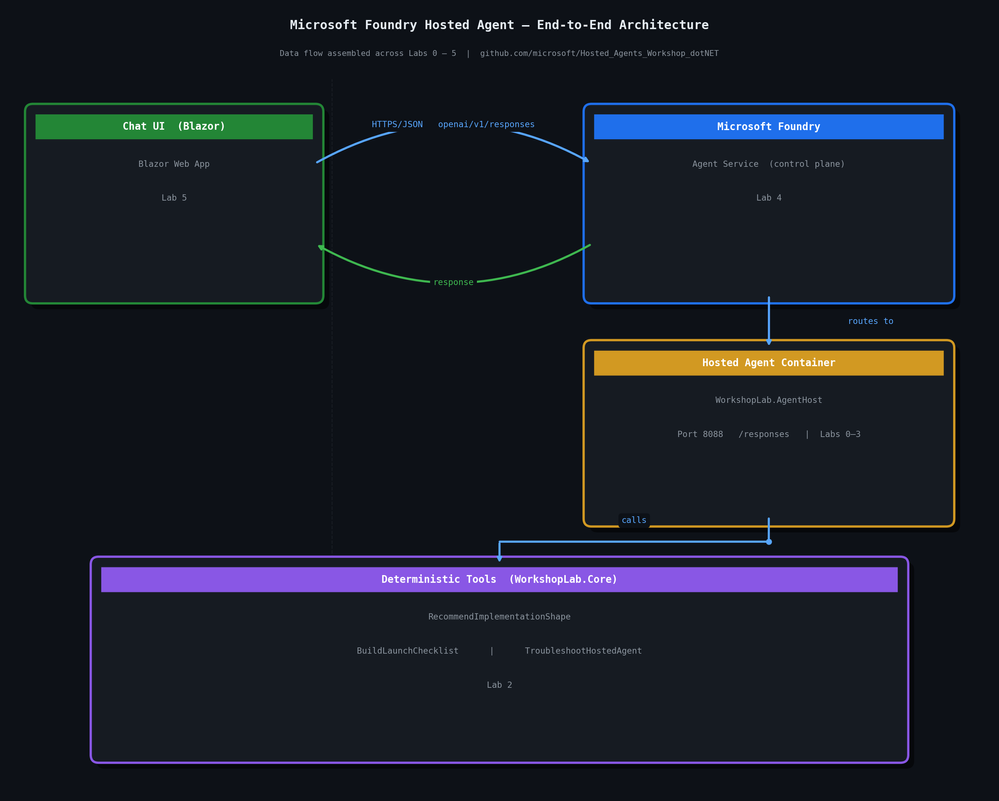Screen dimensions: 999x801
Task: Click the diagram title 'Microsoft Foundry Hosted Agent — End-to-End Architecture'
Action: (x=499, y=25)
